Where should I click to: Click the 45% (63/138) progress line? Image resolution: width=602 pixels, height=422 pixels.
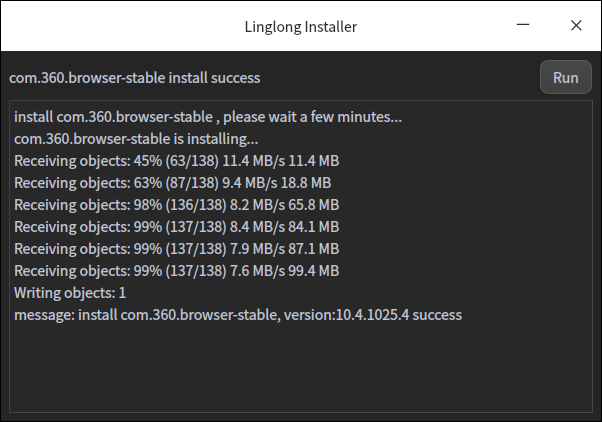pos(176,161)
